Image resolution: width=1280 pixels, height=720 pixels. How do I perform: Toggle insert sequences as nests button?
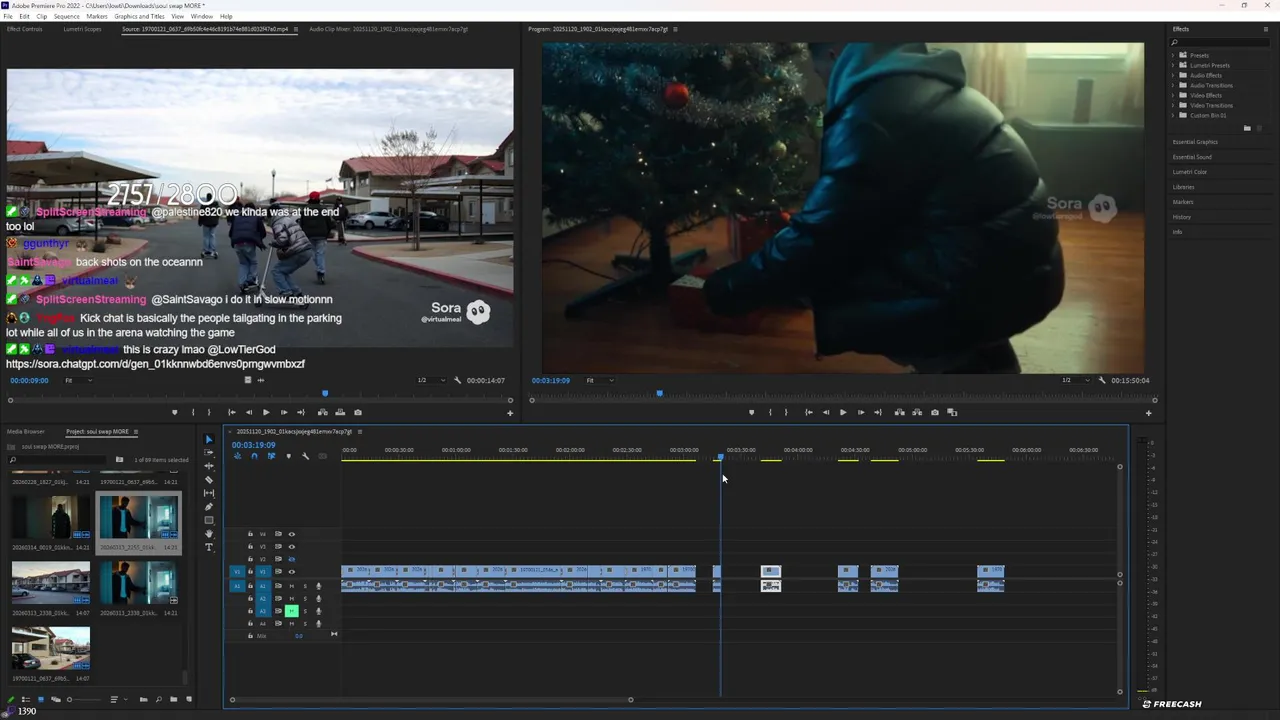point(237,456)
